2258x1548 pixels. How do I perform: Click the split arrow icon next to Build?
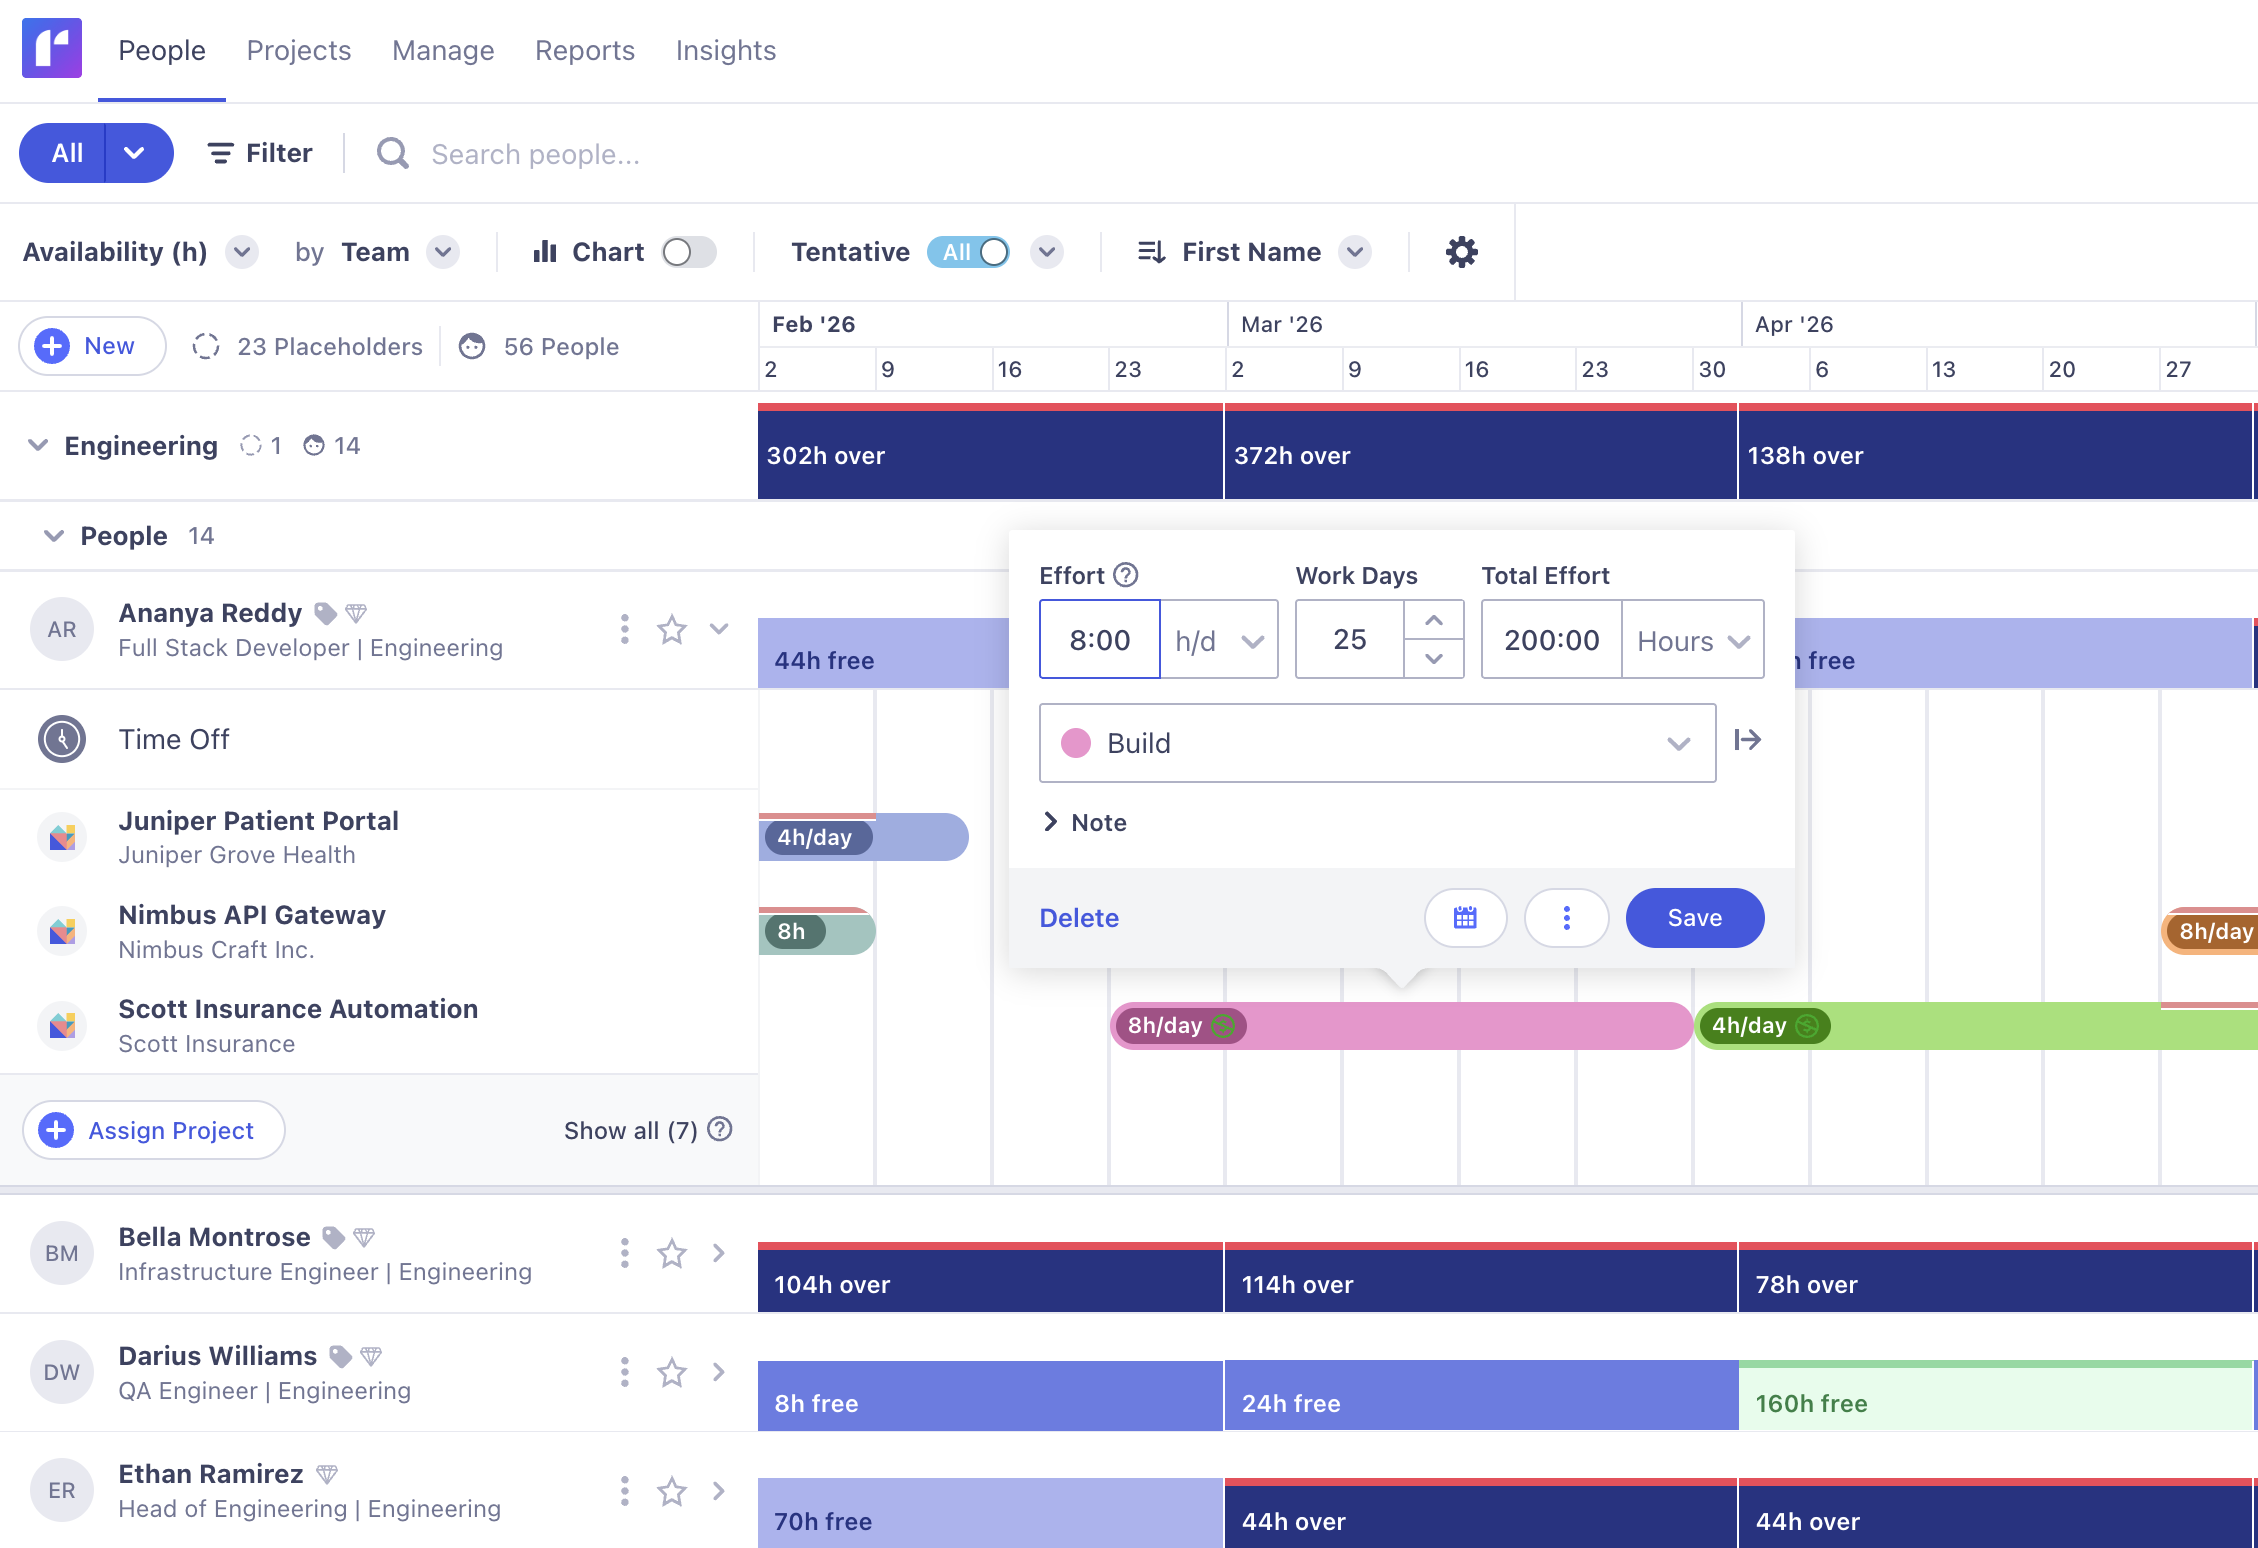(x=1747, y=740)
